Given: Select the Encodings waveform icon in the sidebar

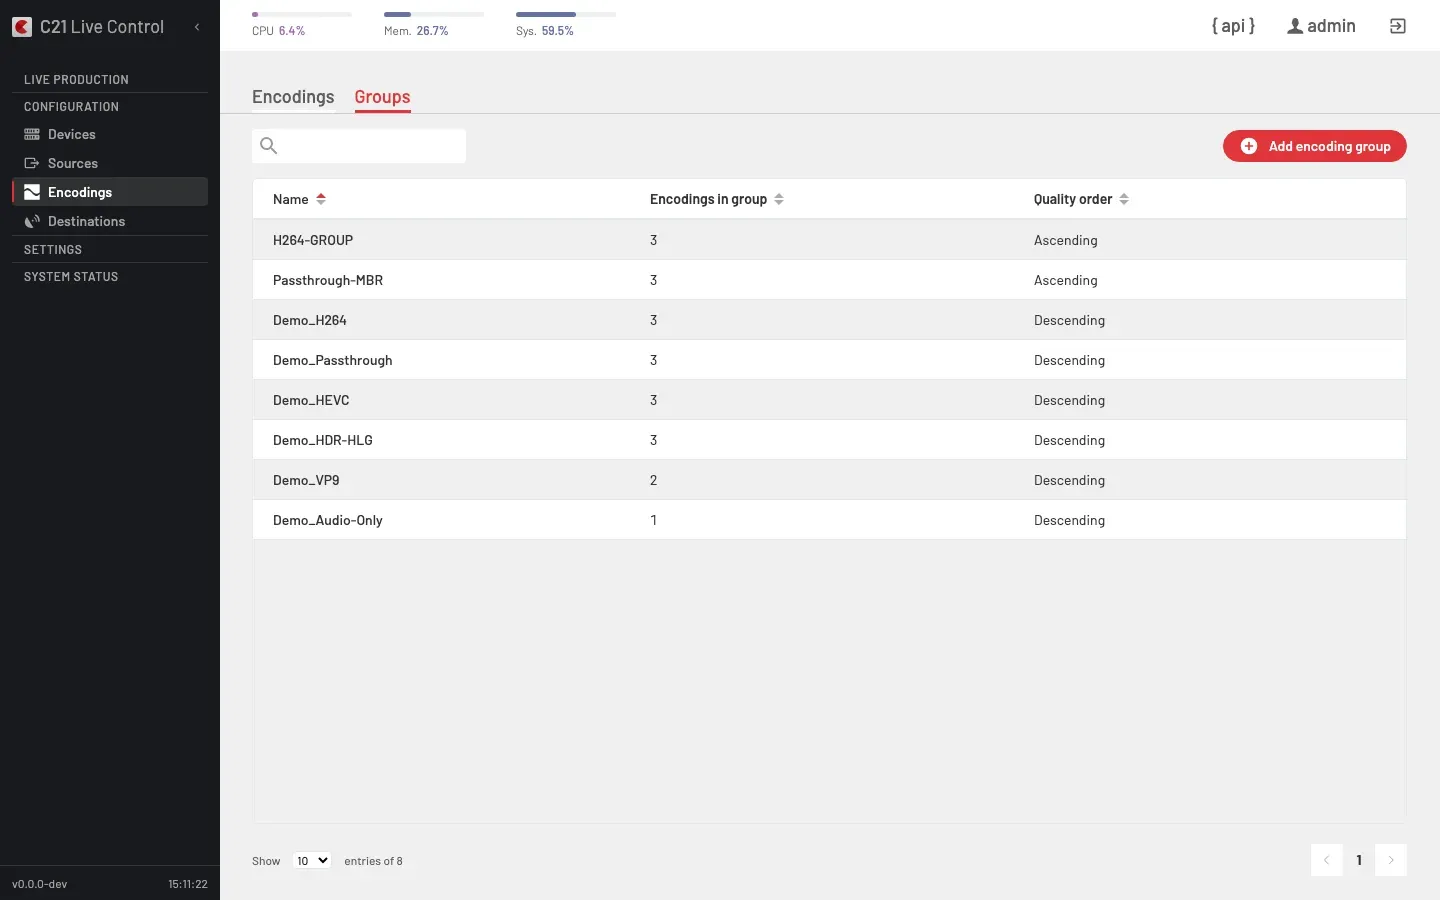Looking at the screenshot, I should click(x=32, y=192).
